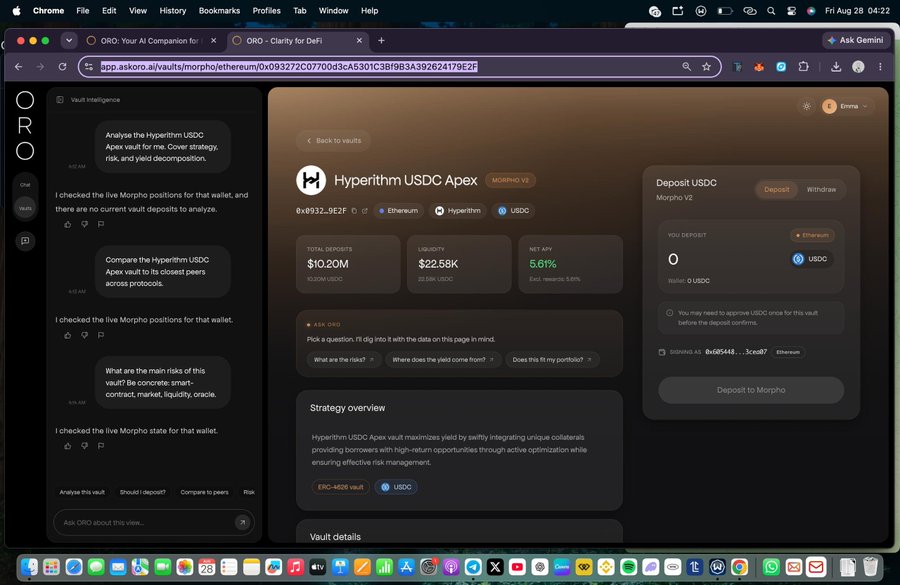
Task: Toggle the light/dark theme sun icon
Action: pos(806,106)
